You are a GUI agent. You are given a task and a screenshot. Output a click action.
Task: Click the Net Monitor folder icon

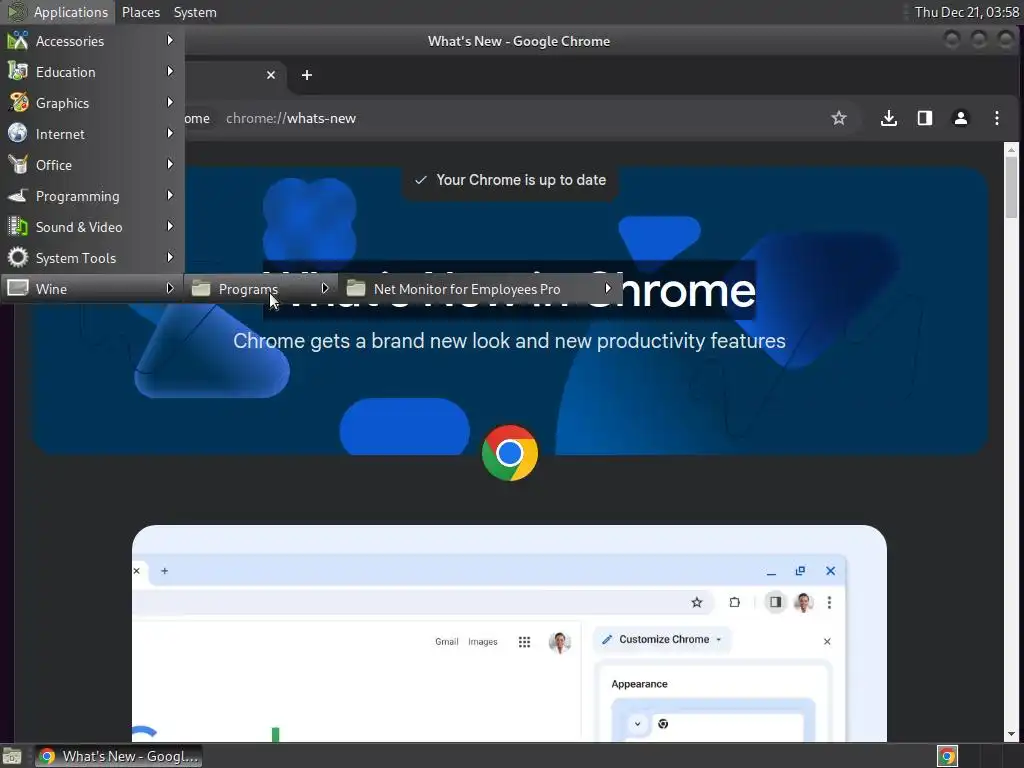[356, 288]
